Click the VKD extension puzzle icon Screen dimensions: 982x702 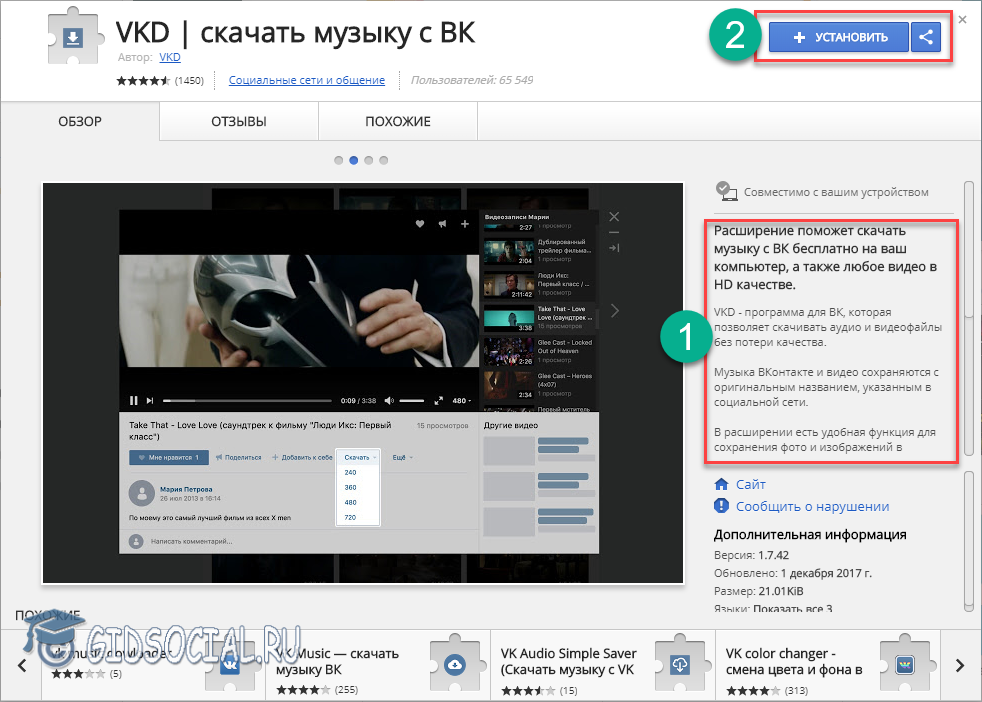(x=73, y=39)
